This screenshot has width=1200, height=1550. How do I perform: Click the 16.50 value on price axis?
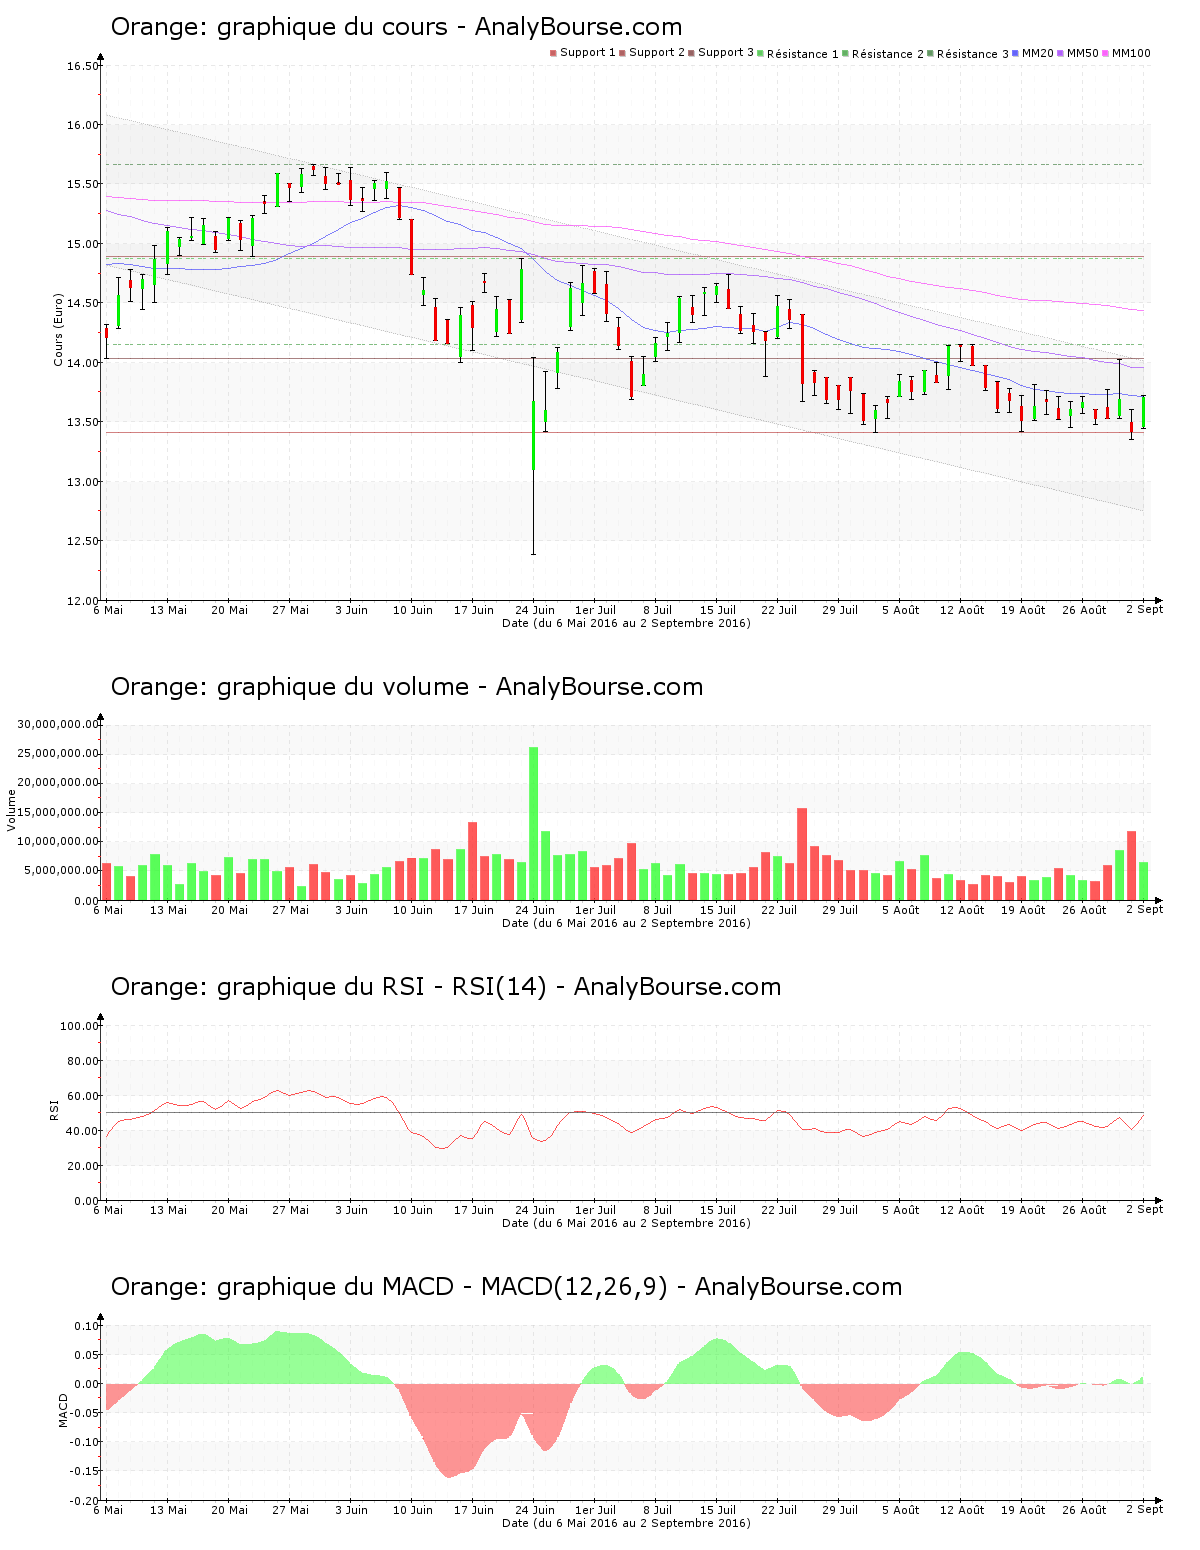(83, 66)
